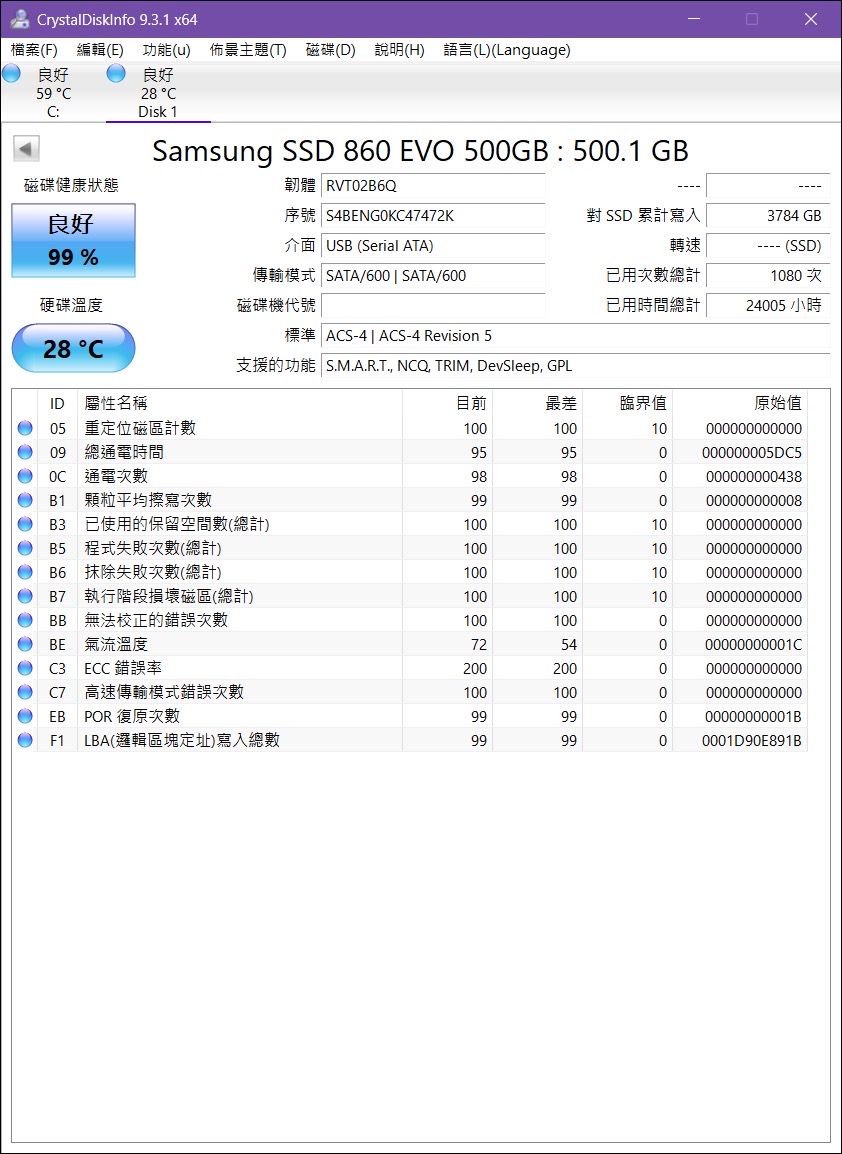Open the 功能(u) menu

(166, 50)
